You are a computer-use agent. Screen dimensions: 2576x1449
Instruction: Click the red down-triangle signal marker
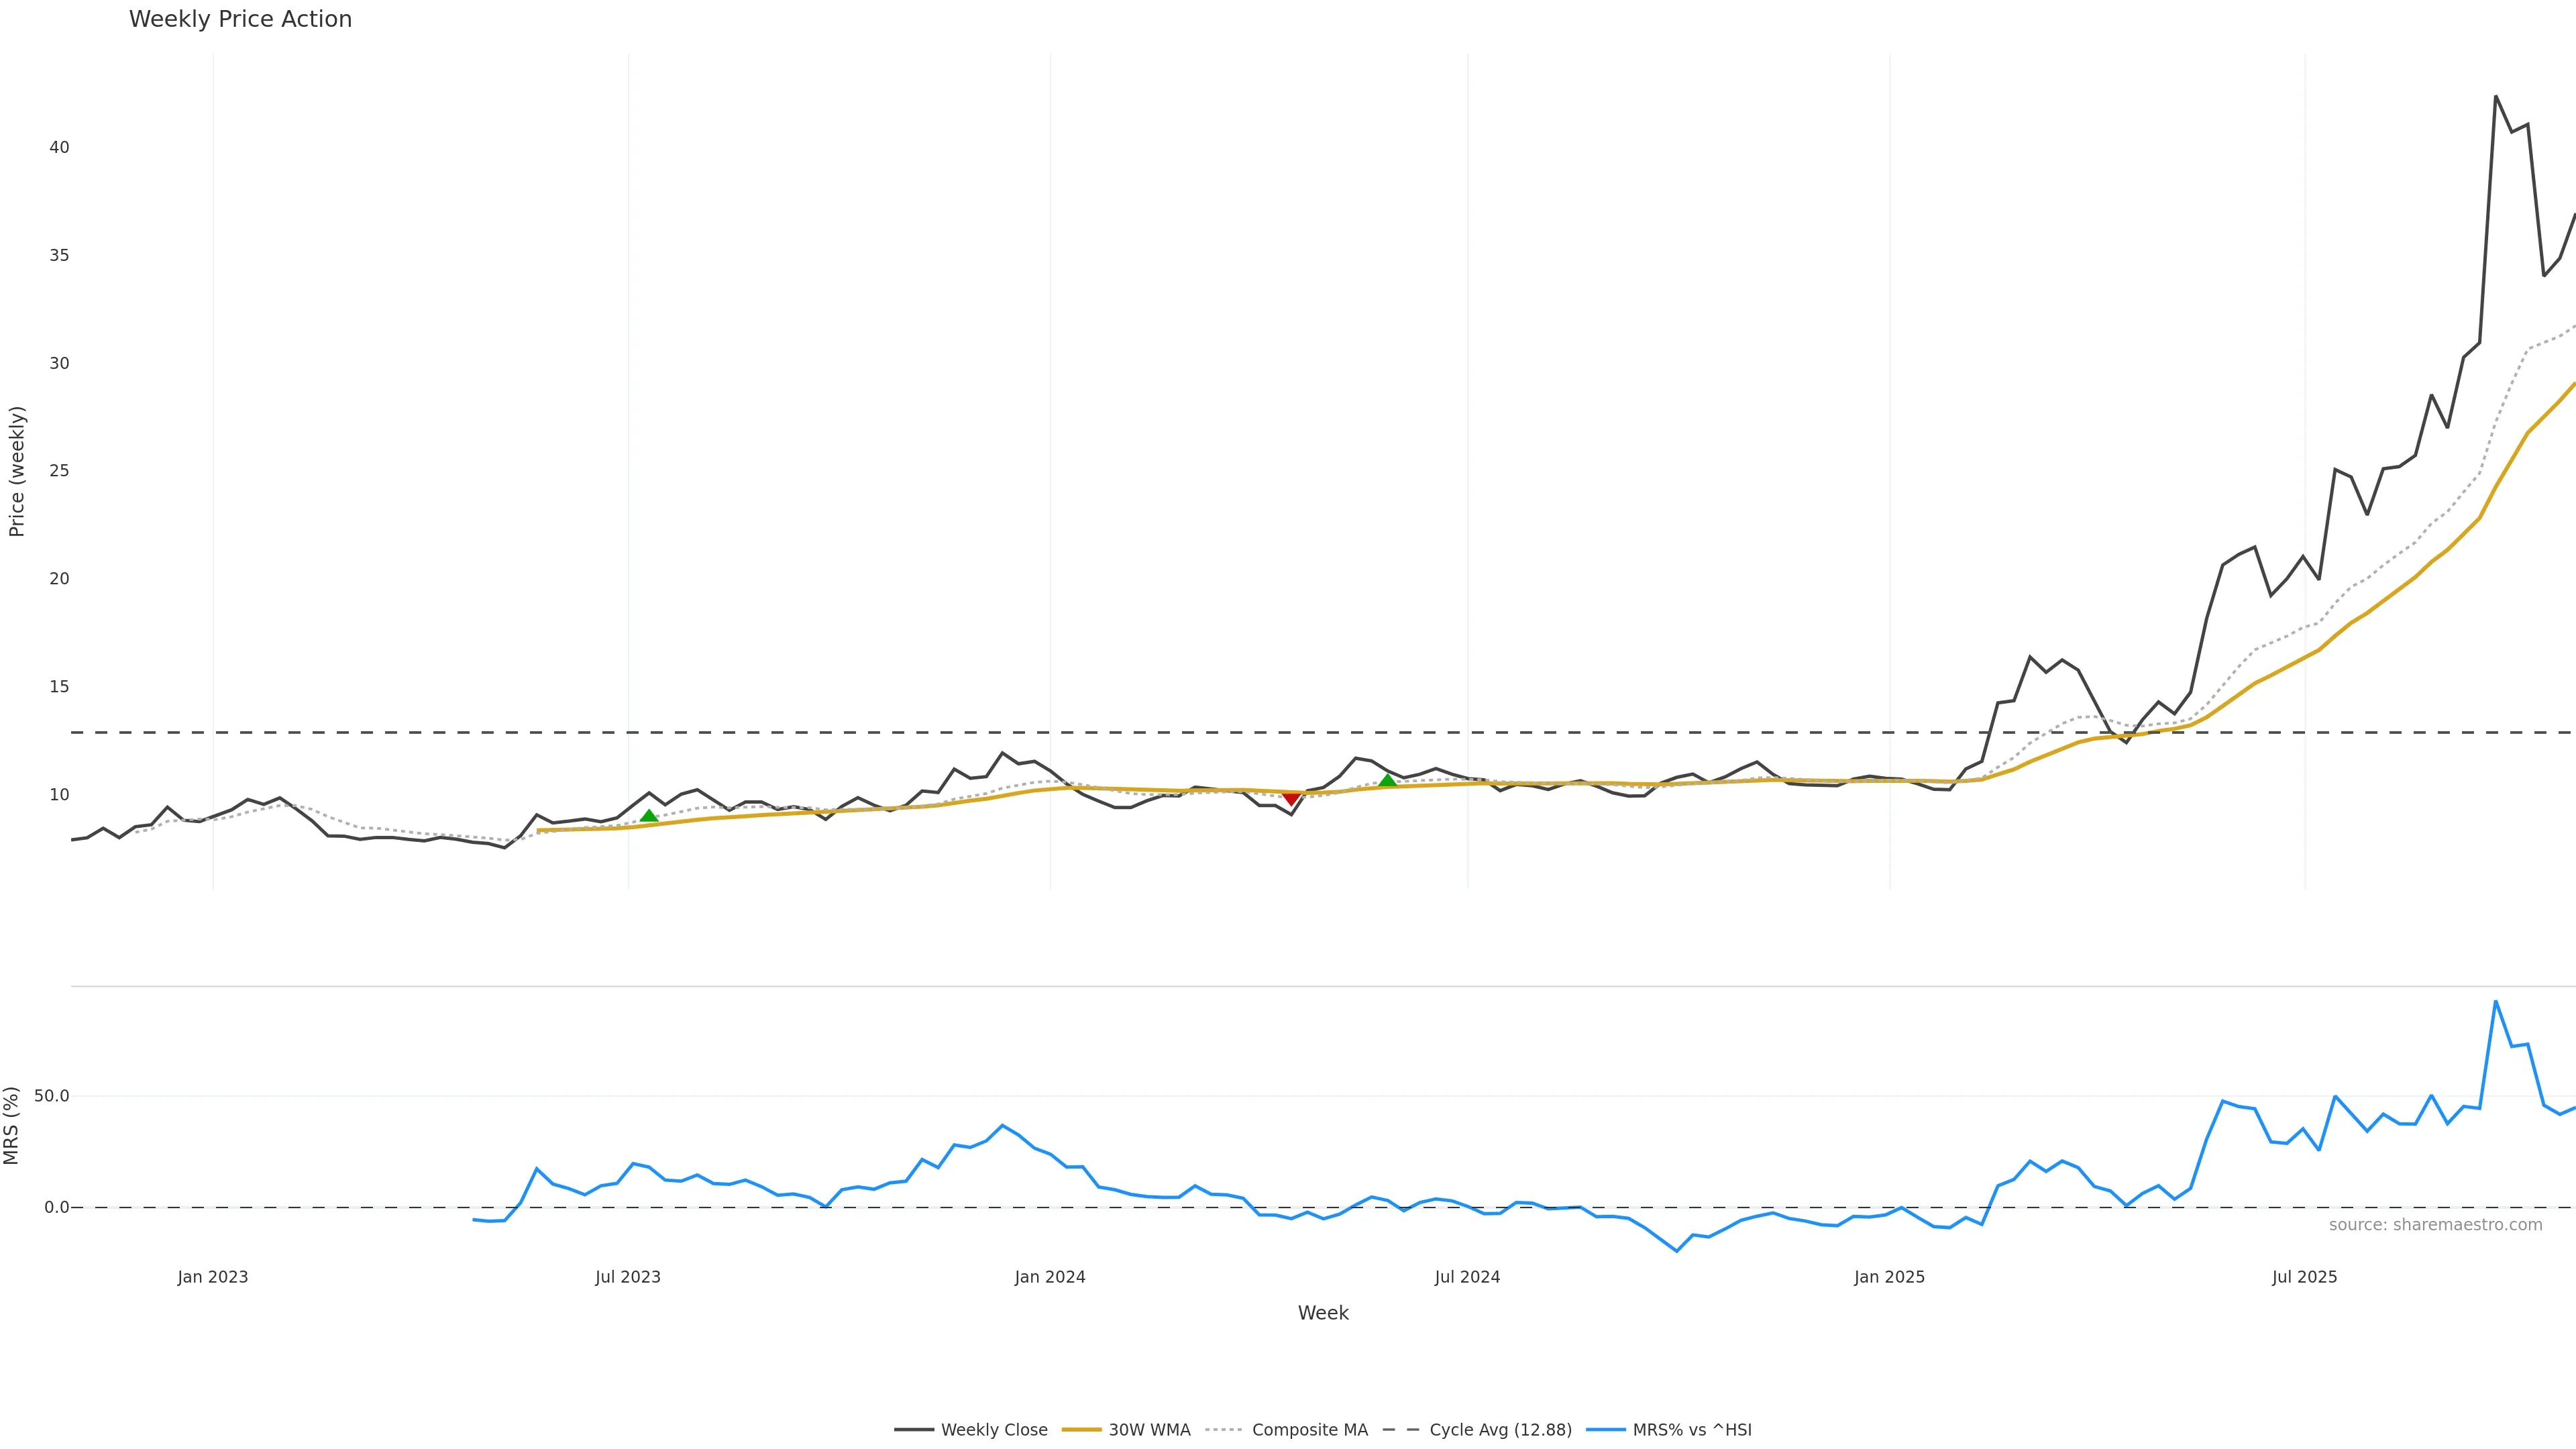point(1291,798)
